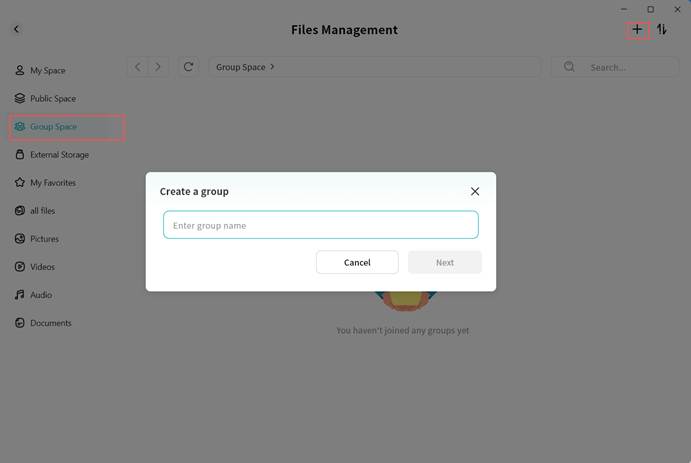This screenshot has width=691, height=463.
Task: Select Public Space in the sidebar
Action: [52, 99]
